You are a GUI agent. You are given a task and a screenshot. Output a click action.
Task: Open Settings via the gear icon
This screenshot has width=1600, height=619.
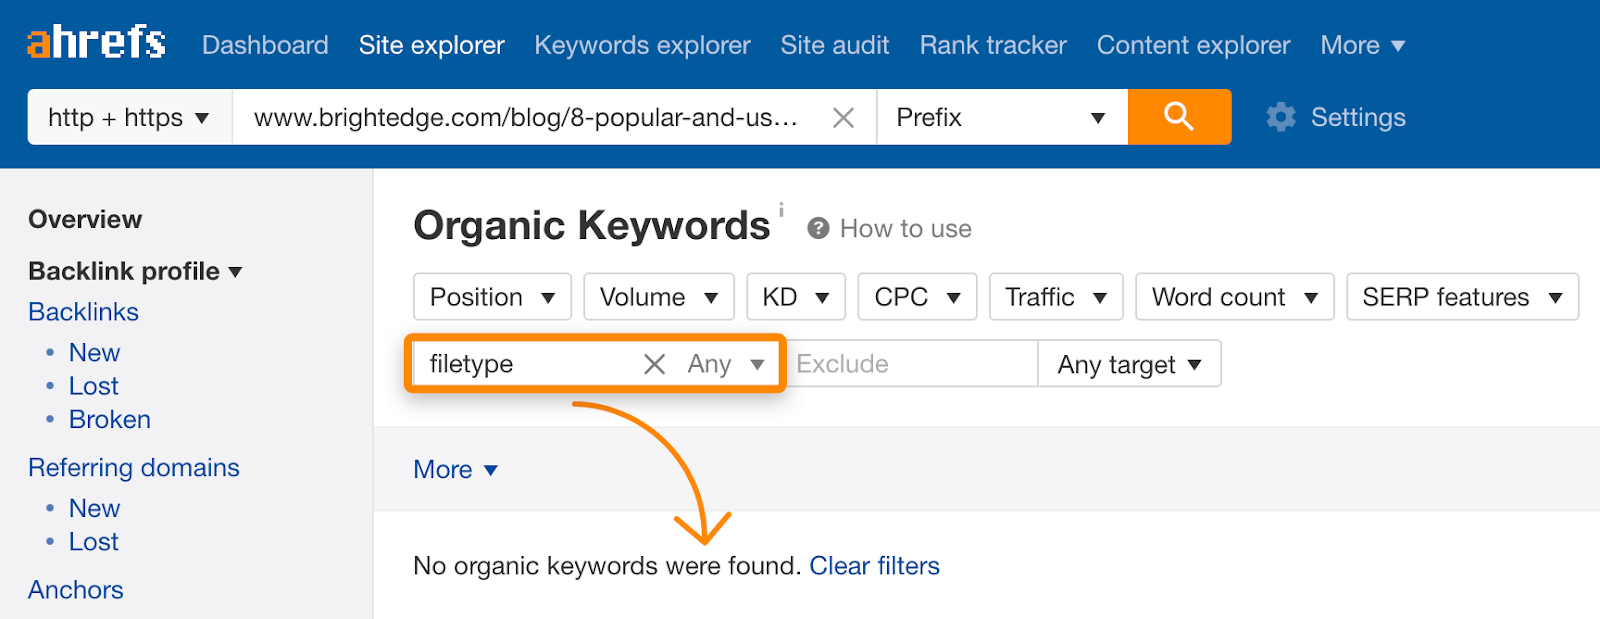1281,117
